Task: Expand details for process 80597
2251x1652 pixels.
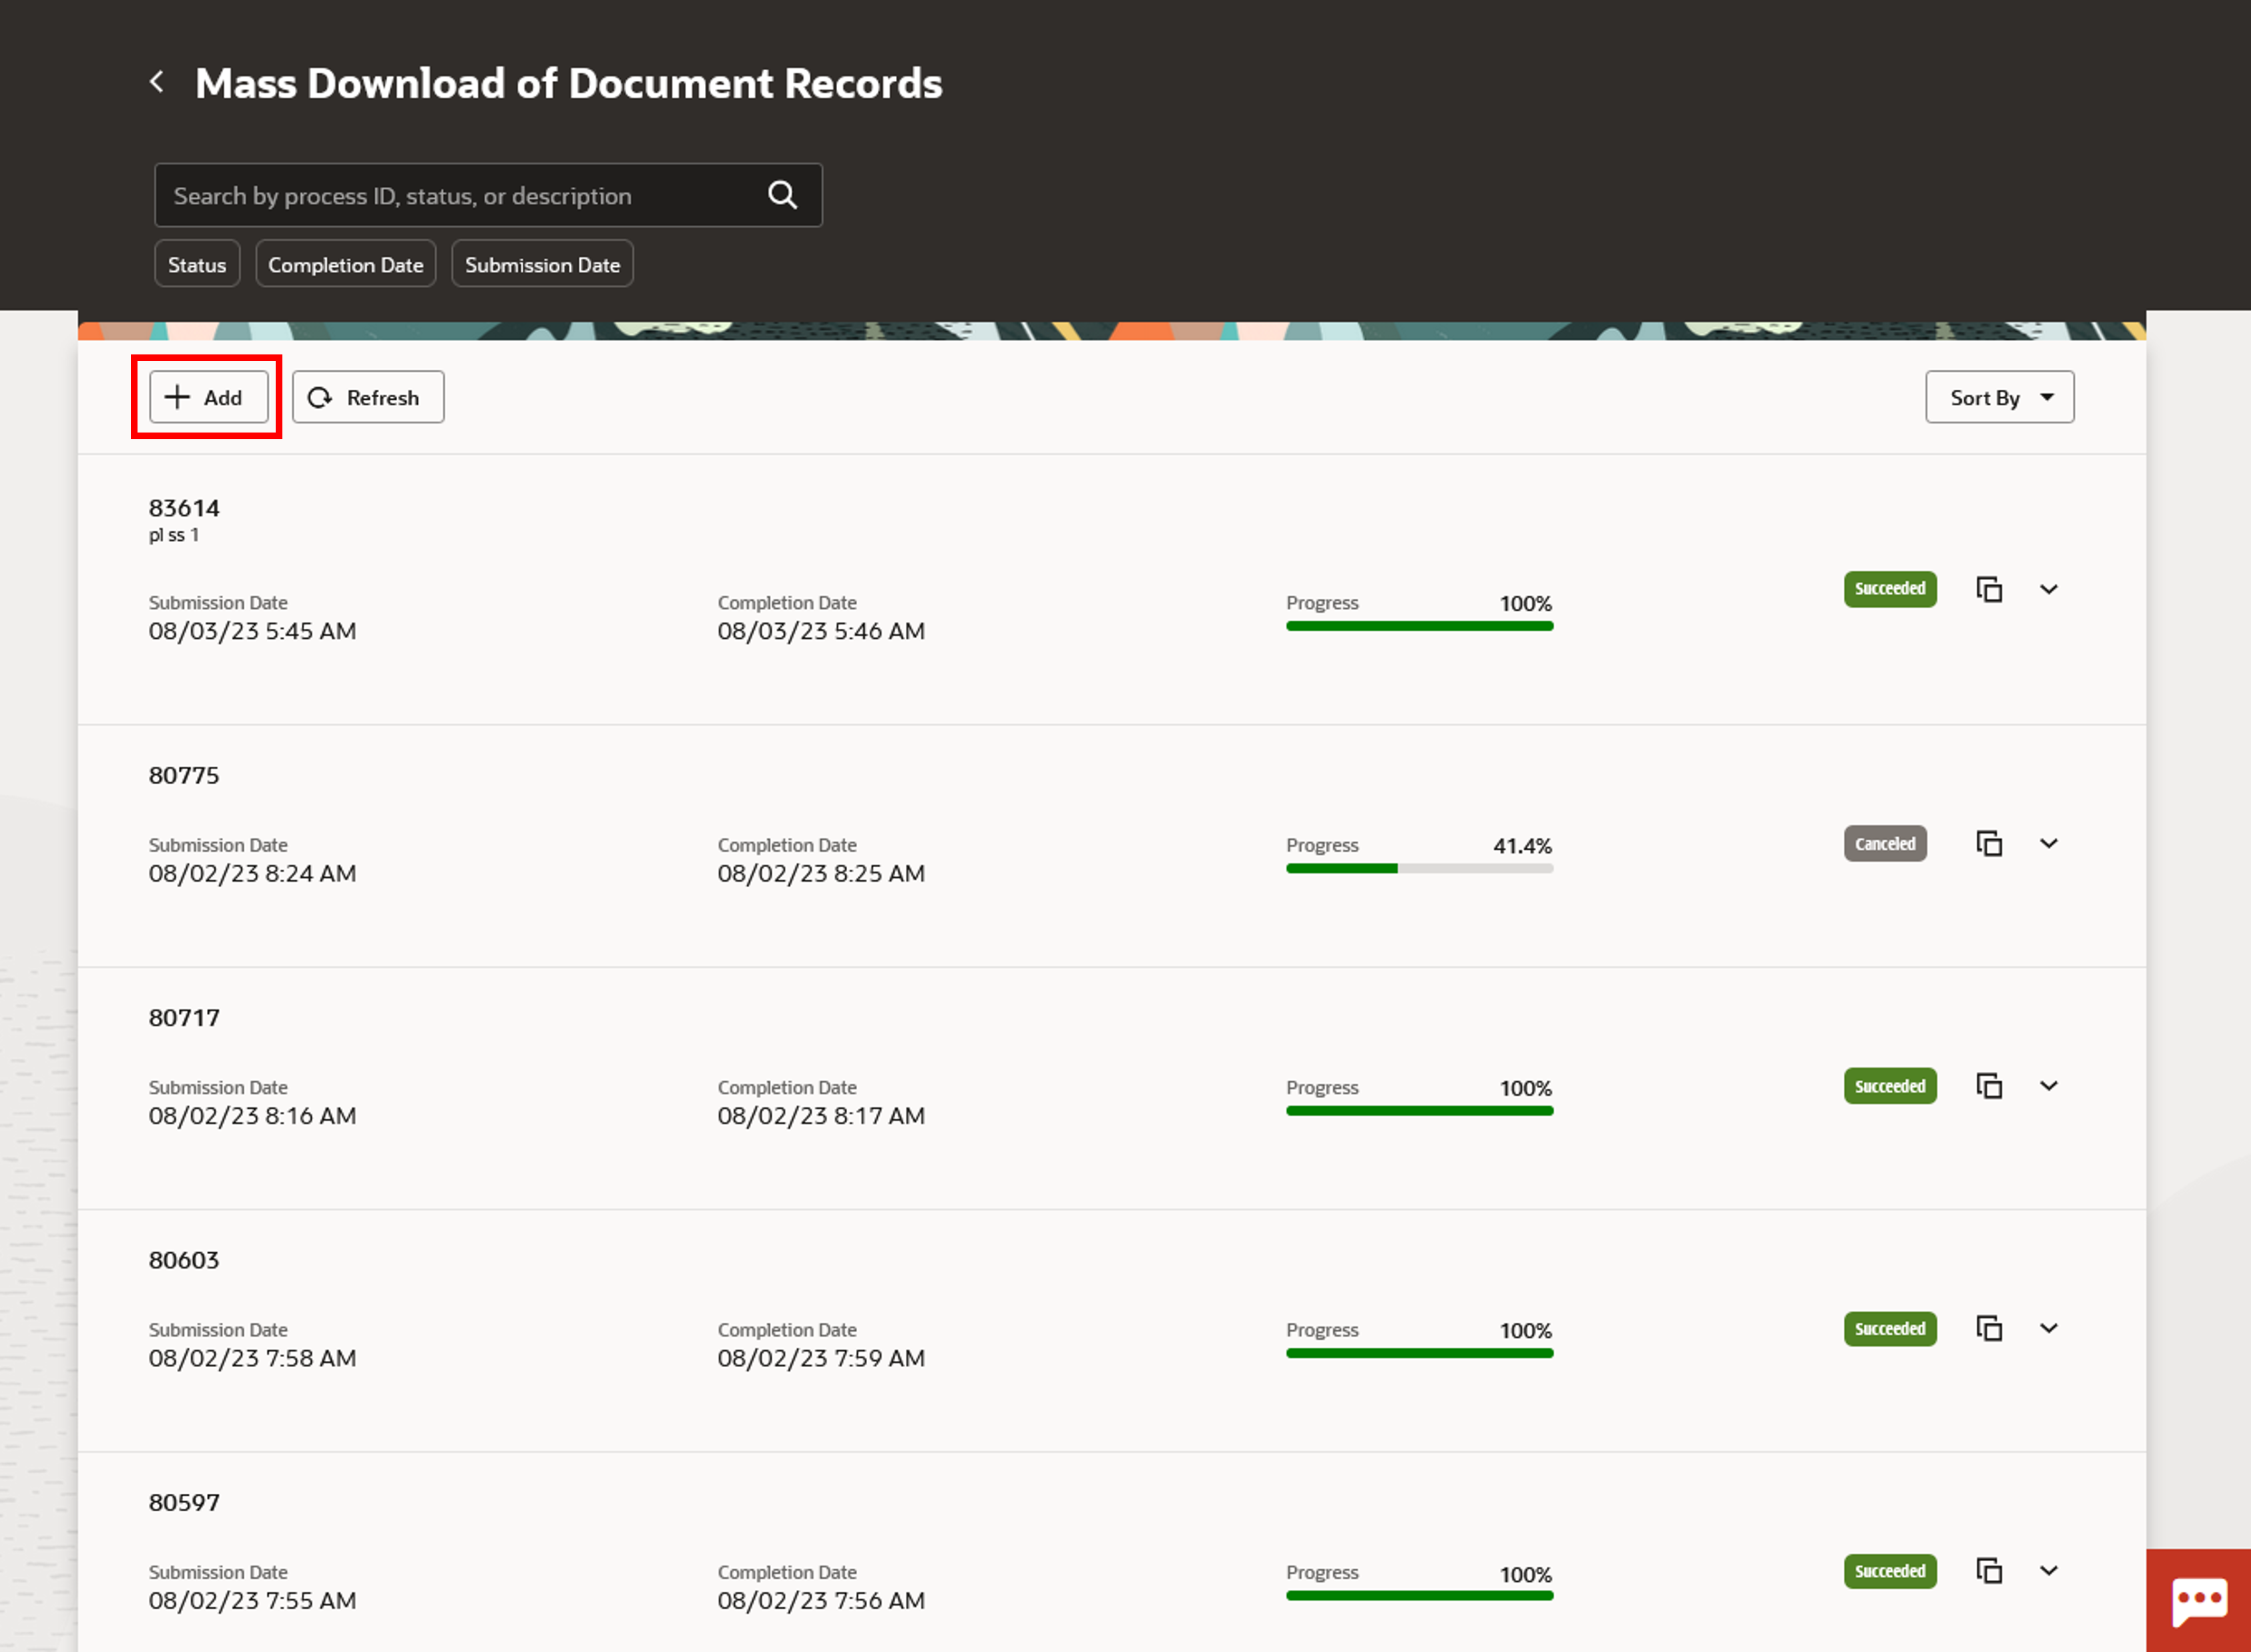Action: pos(2048,1570)
